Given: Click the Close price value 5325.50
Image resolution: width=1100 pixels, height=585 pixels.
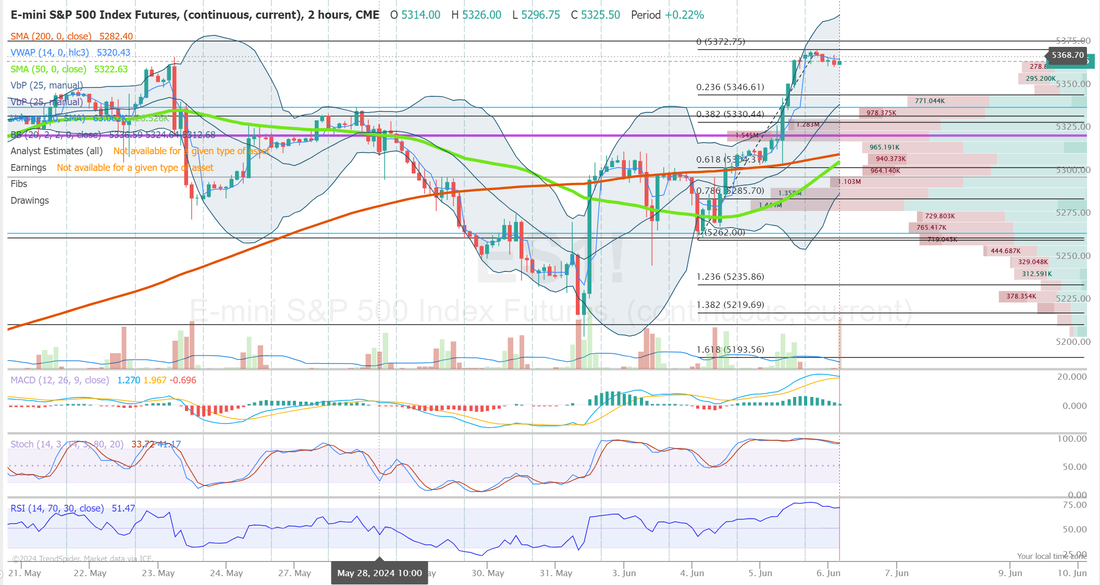Looking at the screenshot, I should click(x=600, y=15).
